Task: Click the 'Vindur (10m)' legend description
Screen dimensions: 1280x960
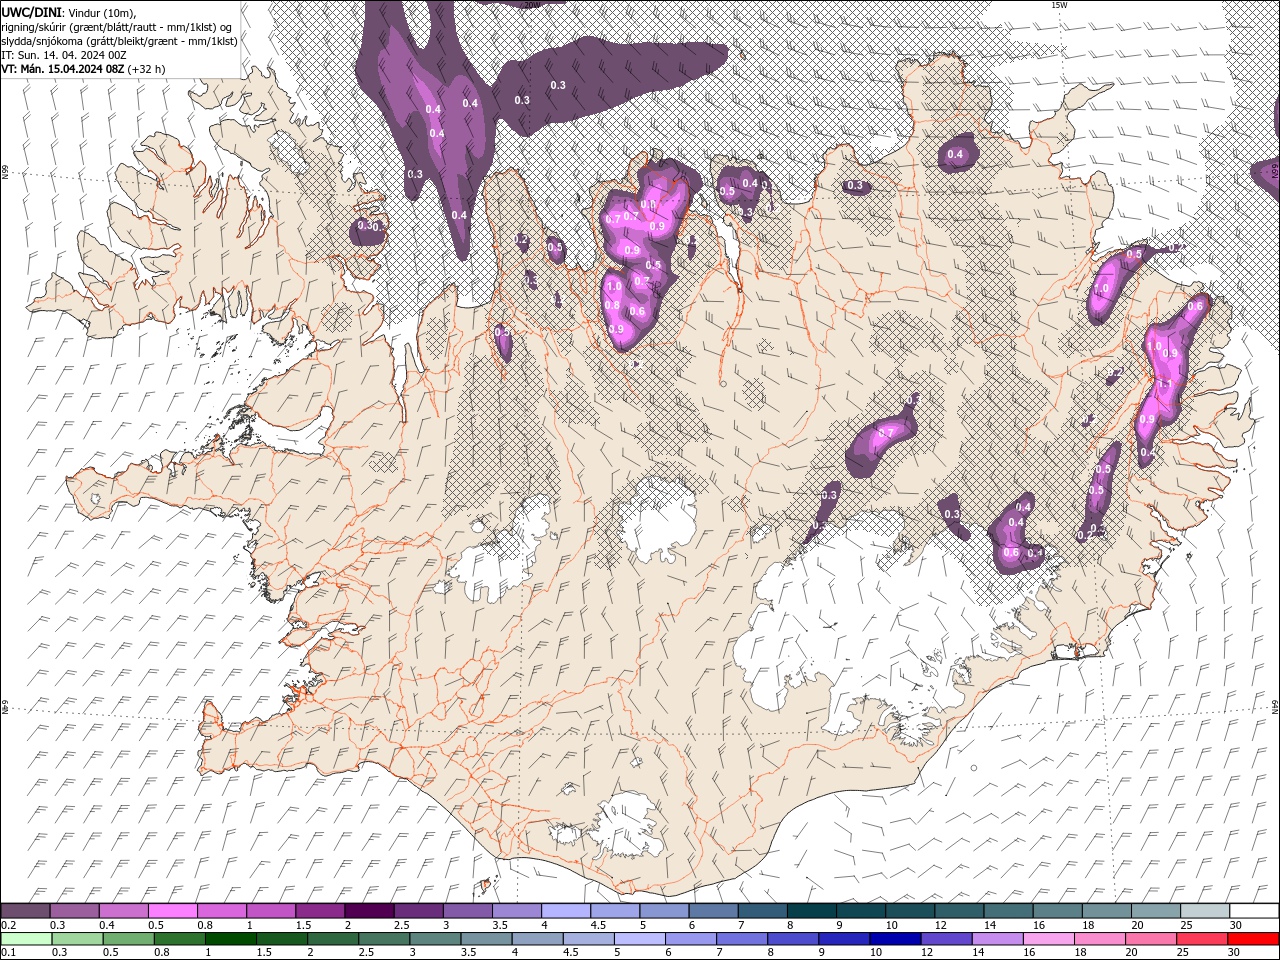Action: coord(100,11)
